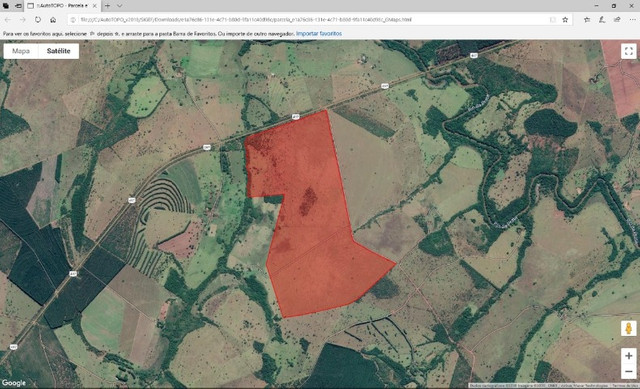Open the share page icon
This screenshot has width=640, height=389.
[x=617, y=20]
